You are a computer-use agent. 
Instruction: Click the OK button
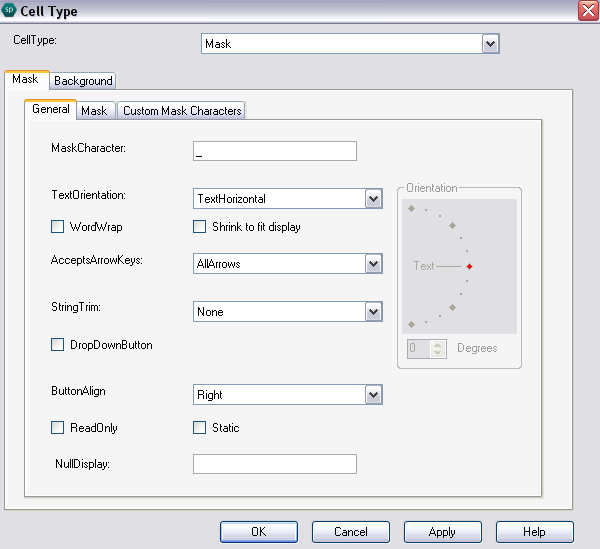tap(259, 532)
